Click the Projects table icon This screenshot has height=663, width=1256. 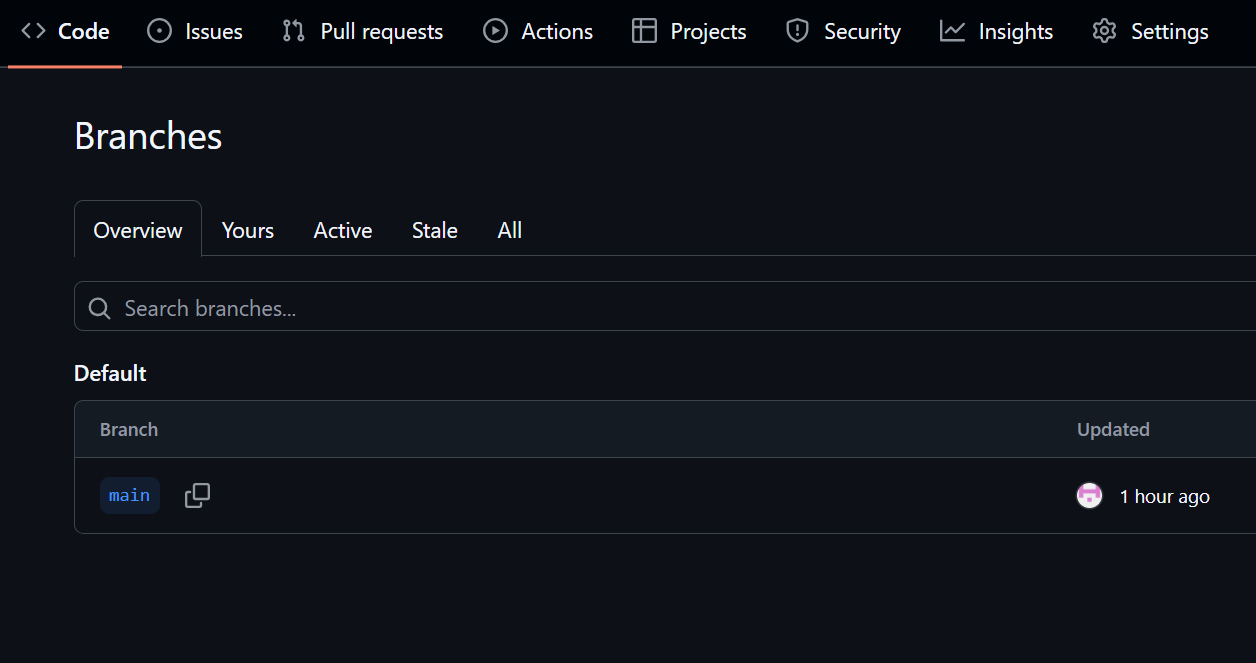point(644,32)
